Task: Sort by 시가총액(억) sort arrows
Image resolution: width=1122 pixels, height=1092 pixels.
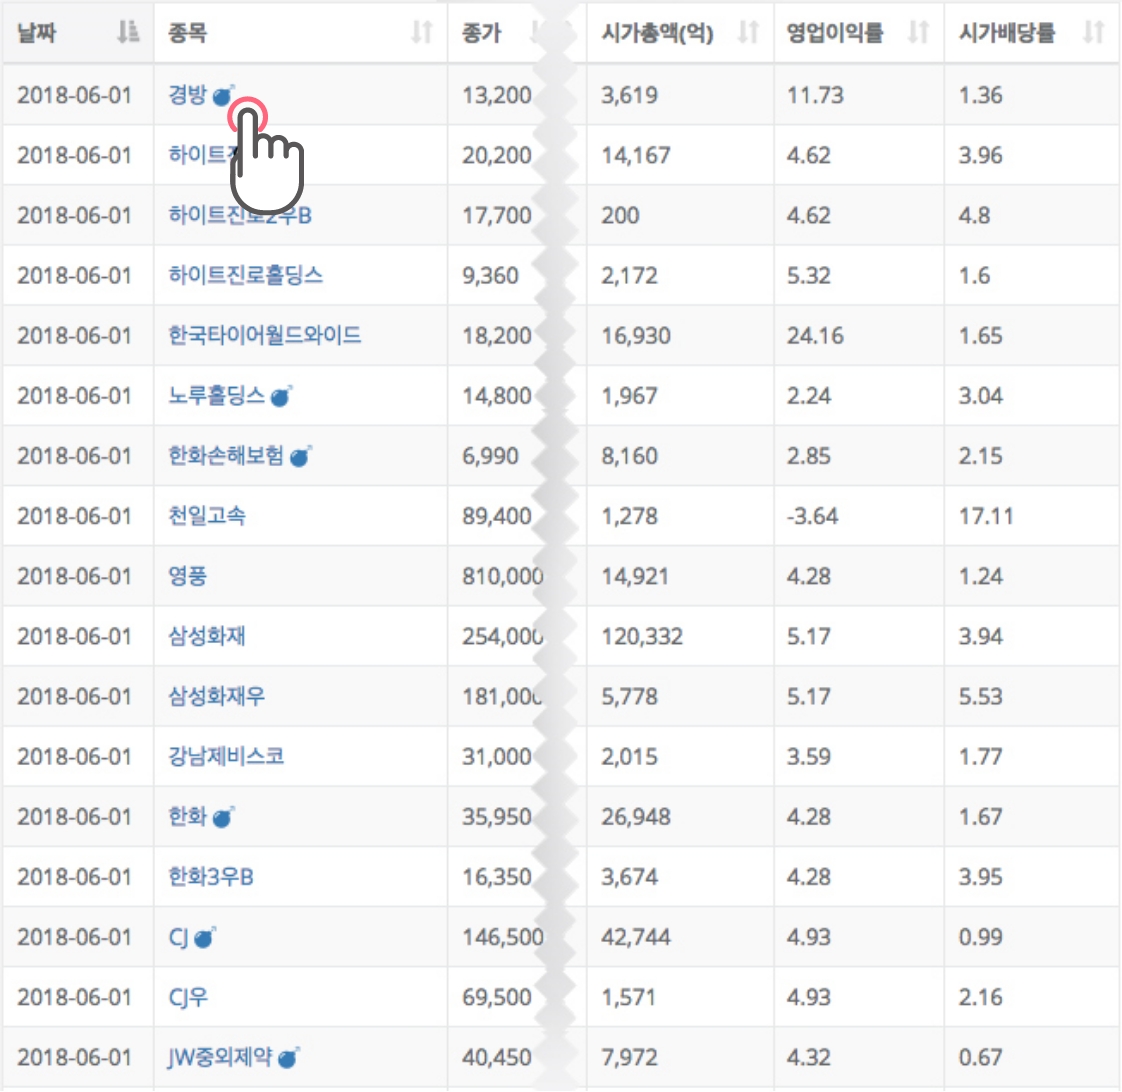Action: pyautogui.click(x=748, y=32)
